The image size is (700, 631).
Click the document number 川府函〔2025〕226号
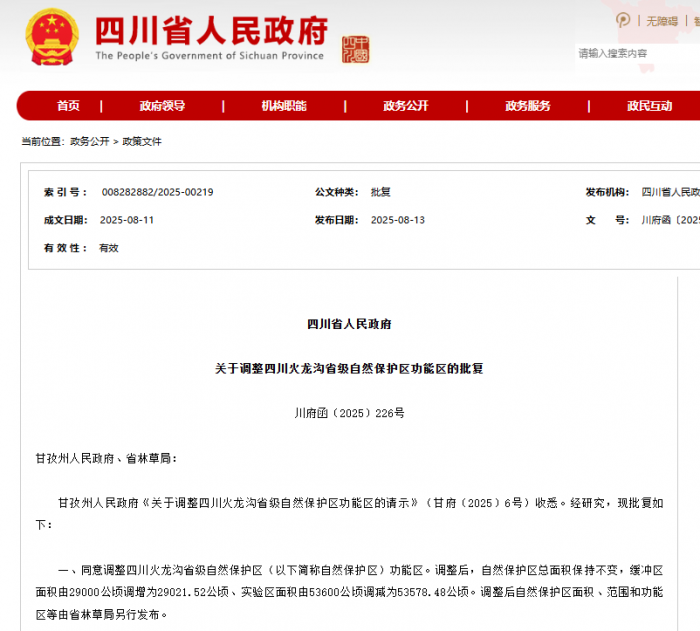click(x=349, y=413)
